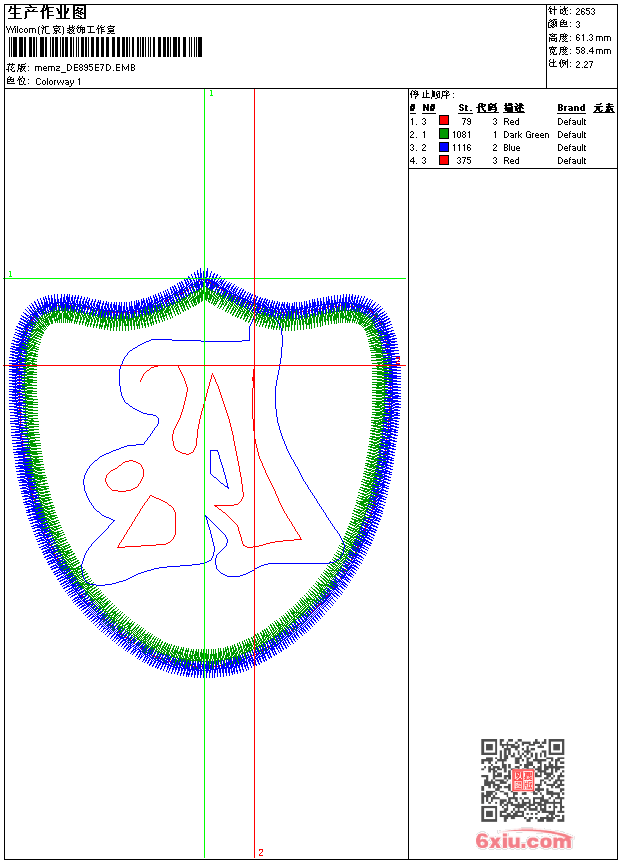Click the red swatch in row 4
The width and height of the screenshot is (620, 860).
pyautogui.click(x=444, y=160)
